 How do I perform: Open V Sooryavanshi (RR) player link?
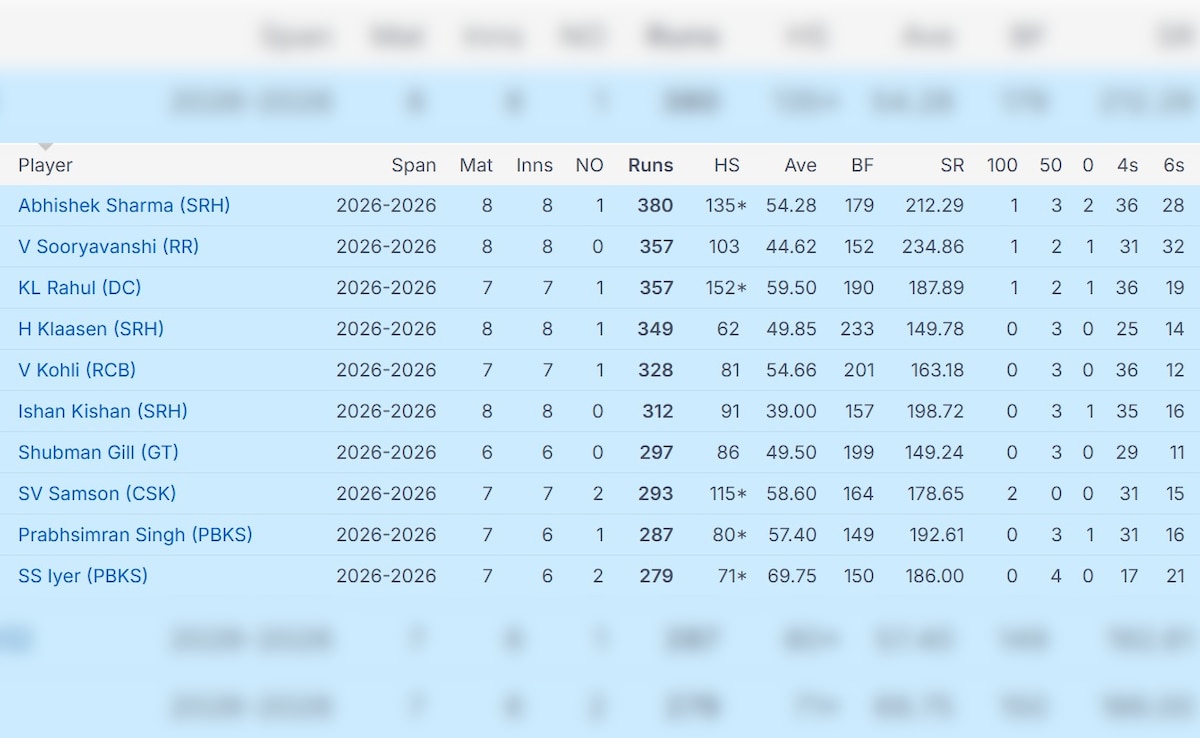(108, 247)
